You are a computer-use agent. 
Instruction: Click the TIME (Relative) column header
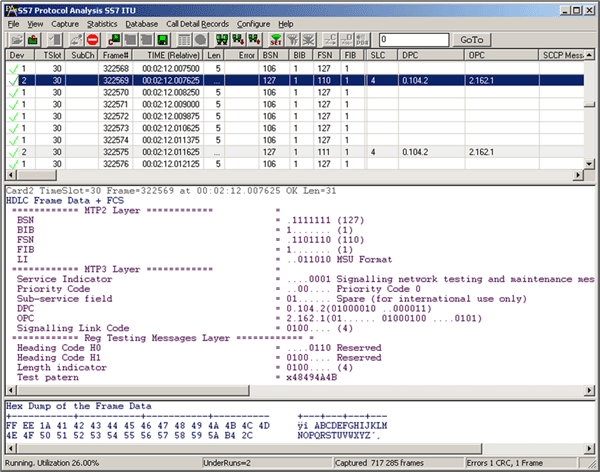(168, 55)
